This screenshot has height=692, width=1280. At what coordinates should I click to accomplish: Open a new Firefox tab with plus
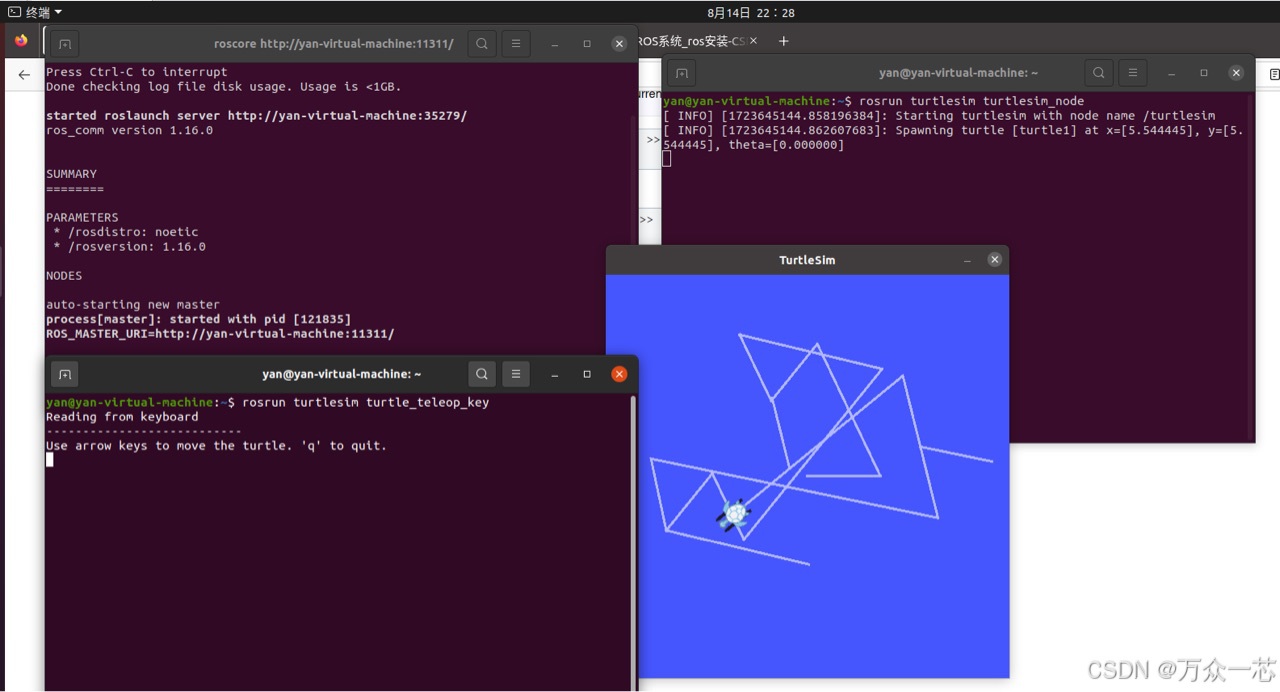pos(783,41)
